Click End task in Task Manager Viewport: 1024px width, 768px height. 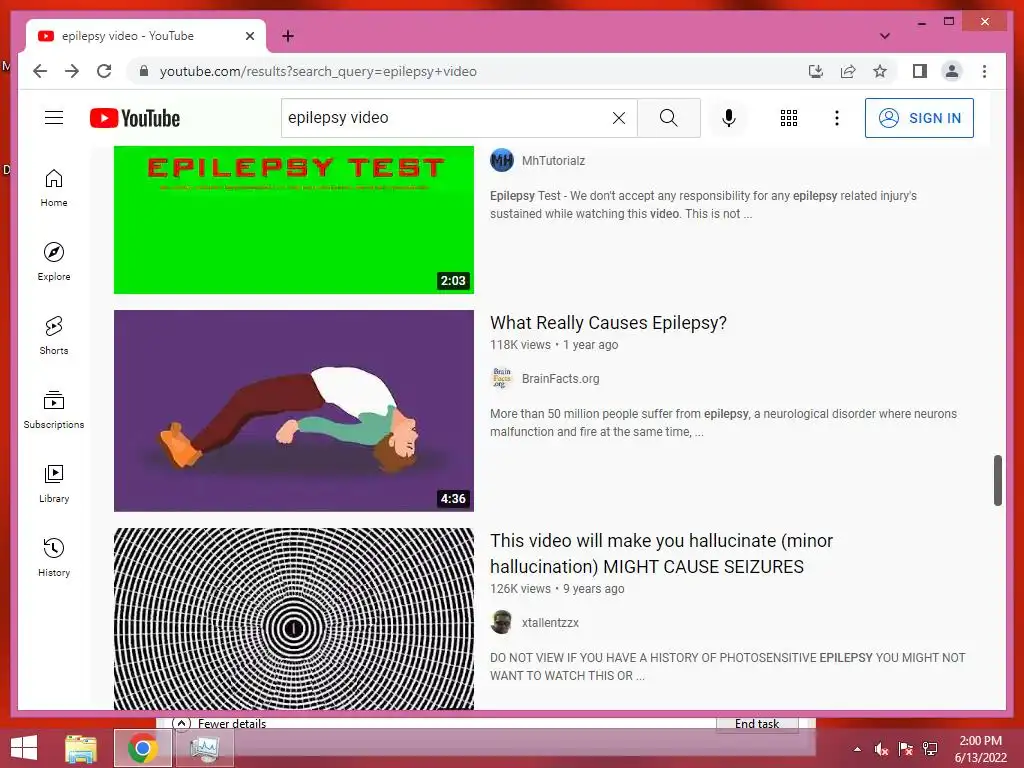coord(757,724)
